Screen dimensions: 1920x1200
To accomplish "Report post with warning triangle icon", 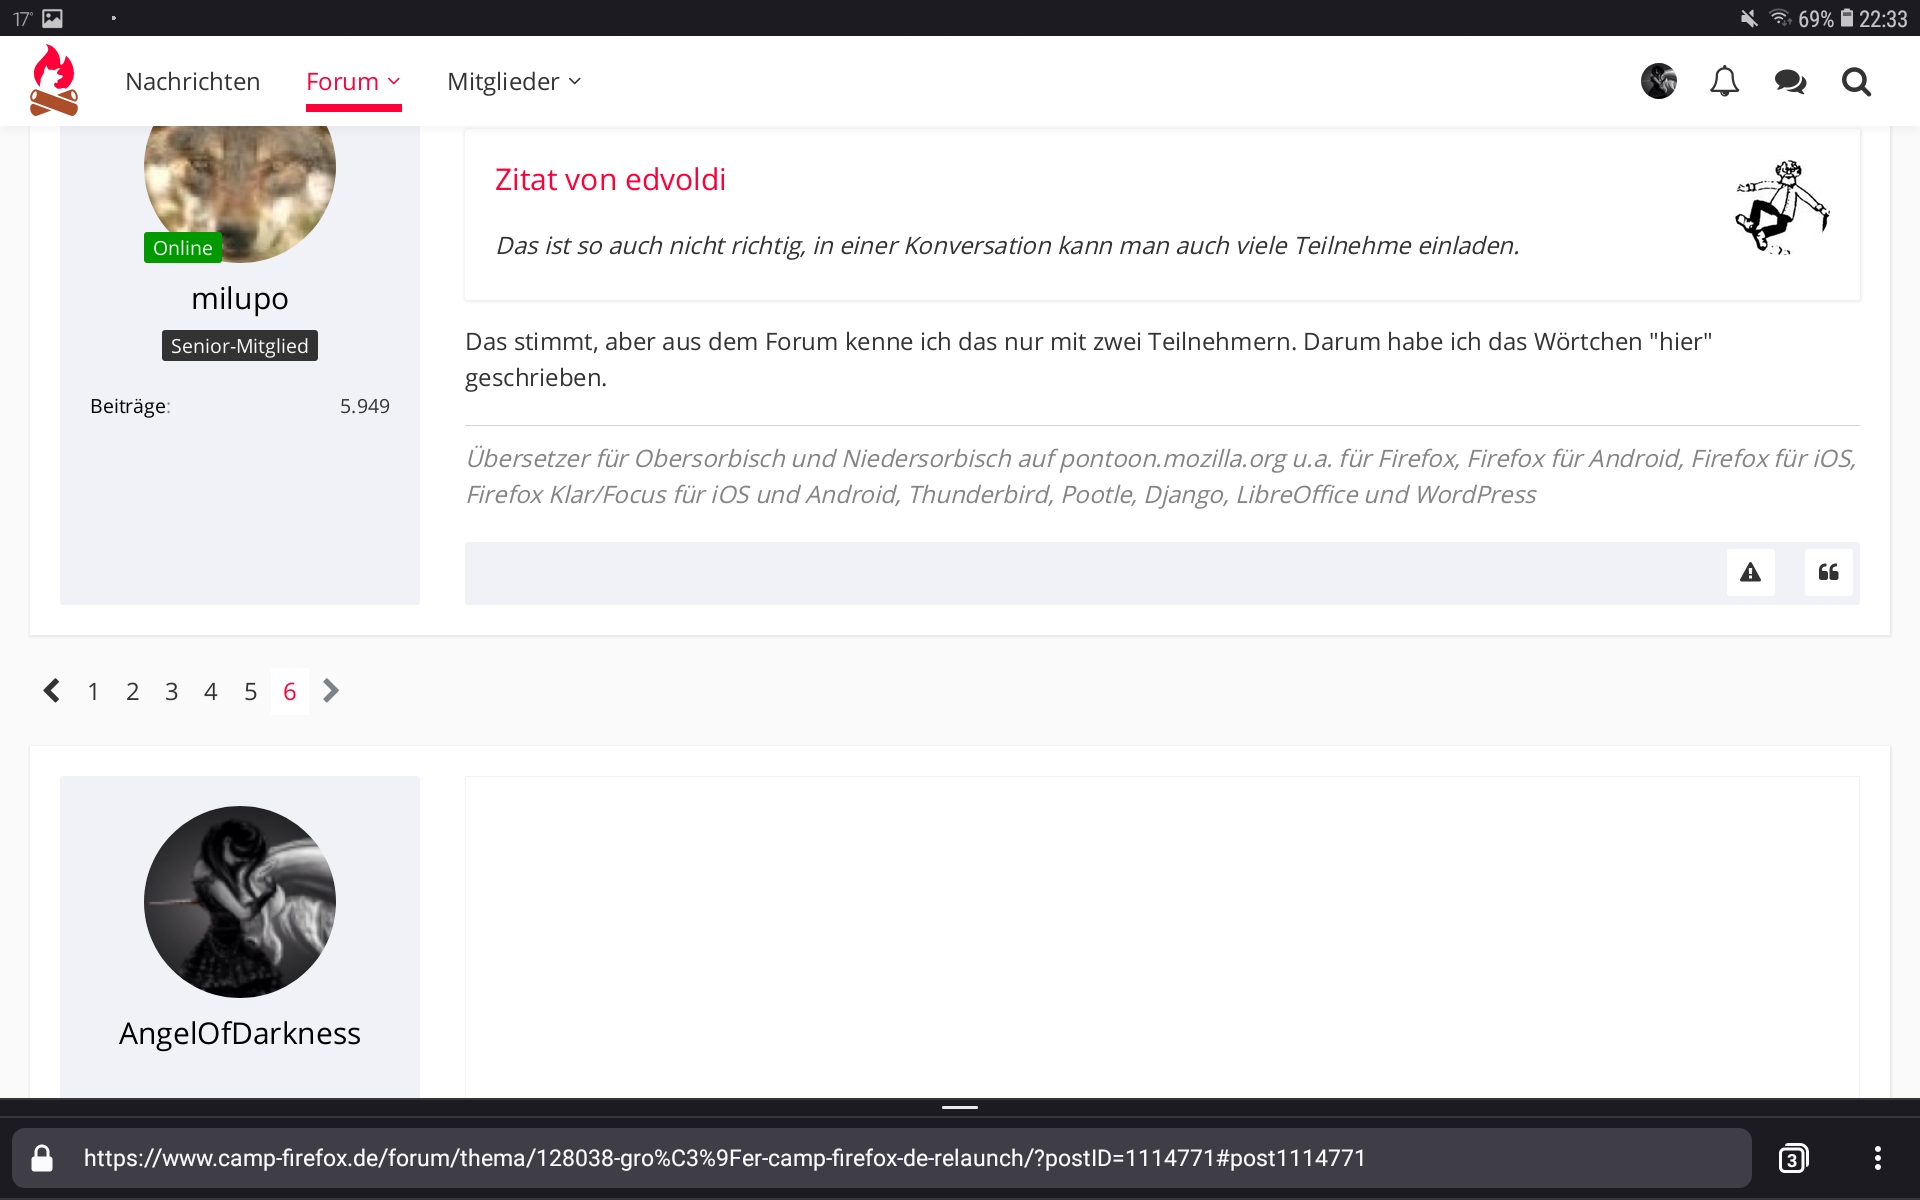I will (1750, 572).
